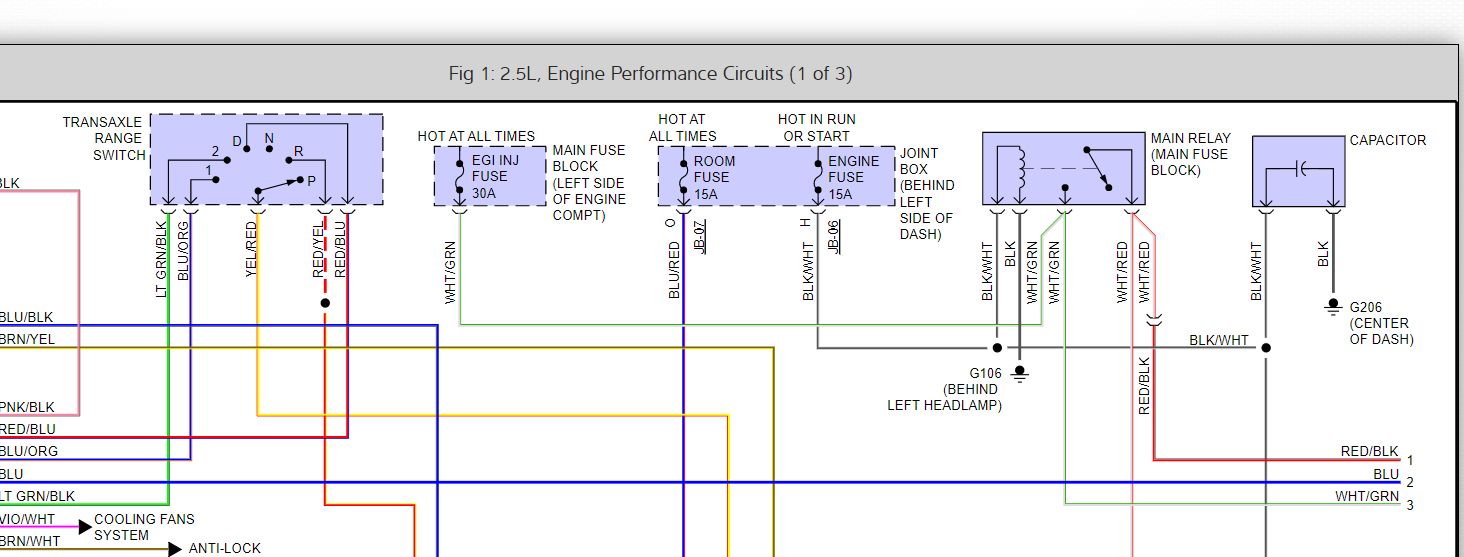
Task: Click the Main Relay component box
Action: coord(1063,168)
